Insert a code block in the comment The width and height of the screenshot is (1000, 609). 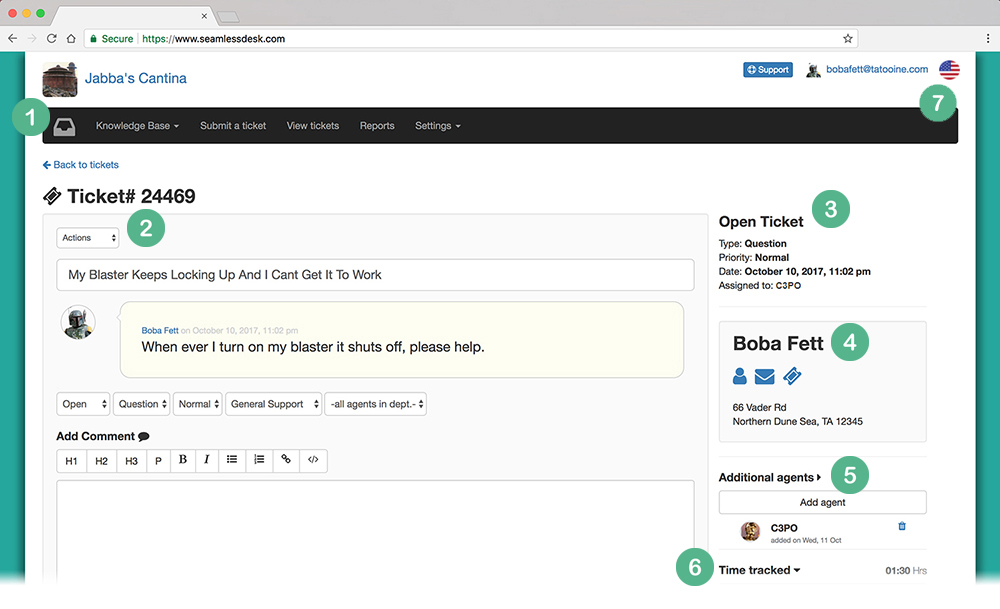click(x=313, y=460)
